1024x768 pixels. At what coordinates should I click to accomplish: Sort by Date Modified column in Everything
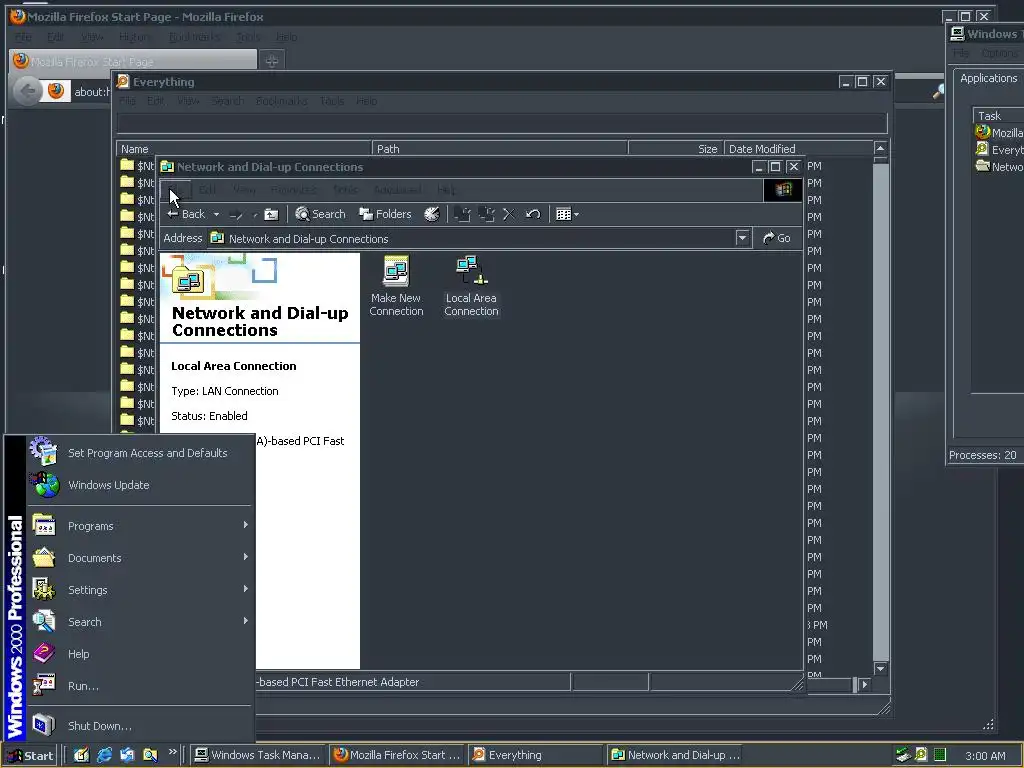tap(798, 149)
